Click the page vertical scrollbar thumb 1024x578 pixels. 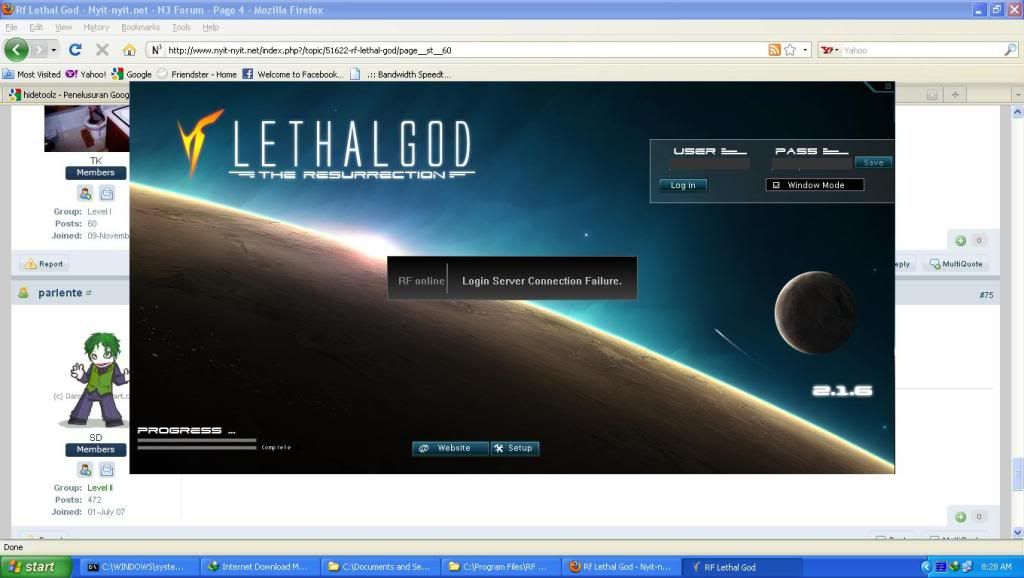pyautogui.click(x=1017, y=475)
